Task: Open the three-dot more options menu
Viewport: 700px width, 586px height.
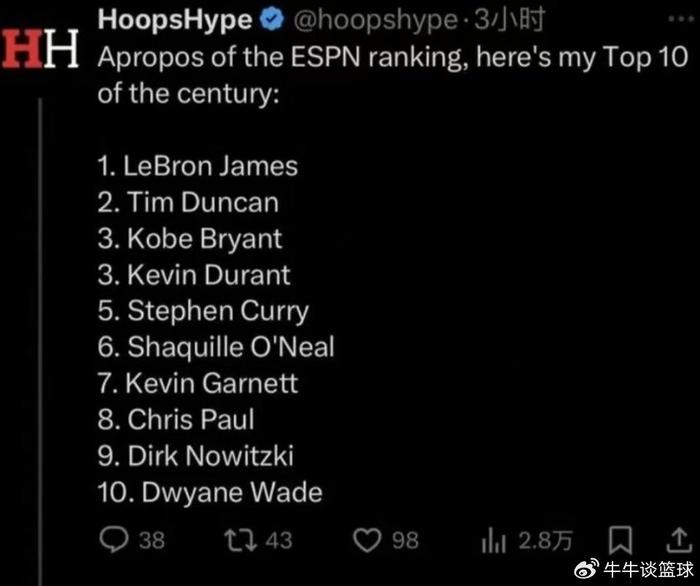Action: (x=681, y=19)
